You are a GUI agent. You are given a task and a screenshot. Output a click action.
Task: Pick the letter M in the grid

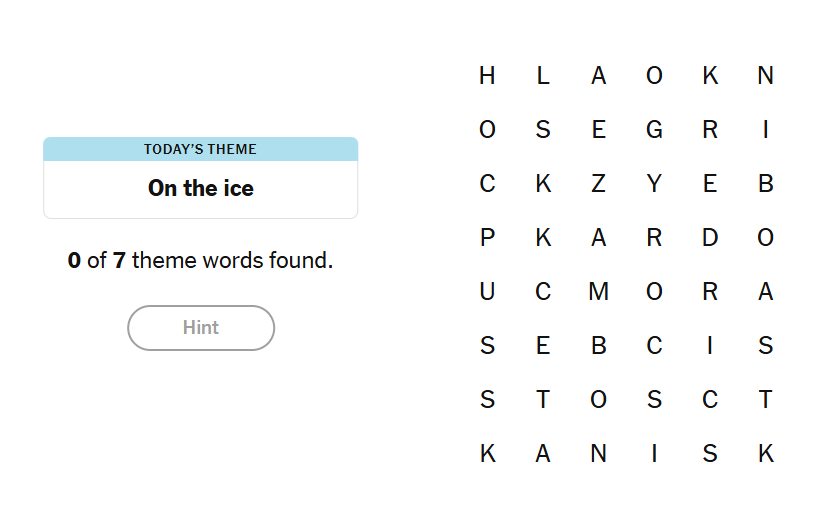[x=598, y=292]
